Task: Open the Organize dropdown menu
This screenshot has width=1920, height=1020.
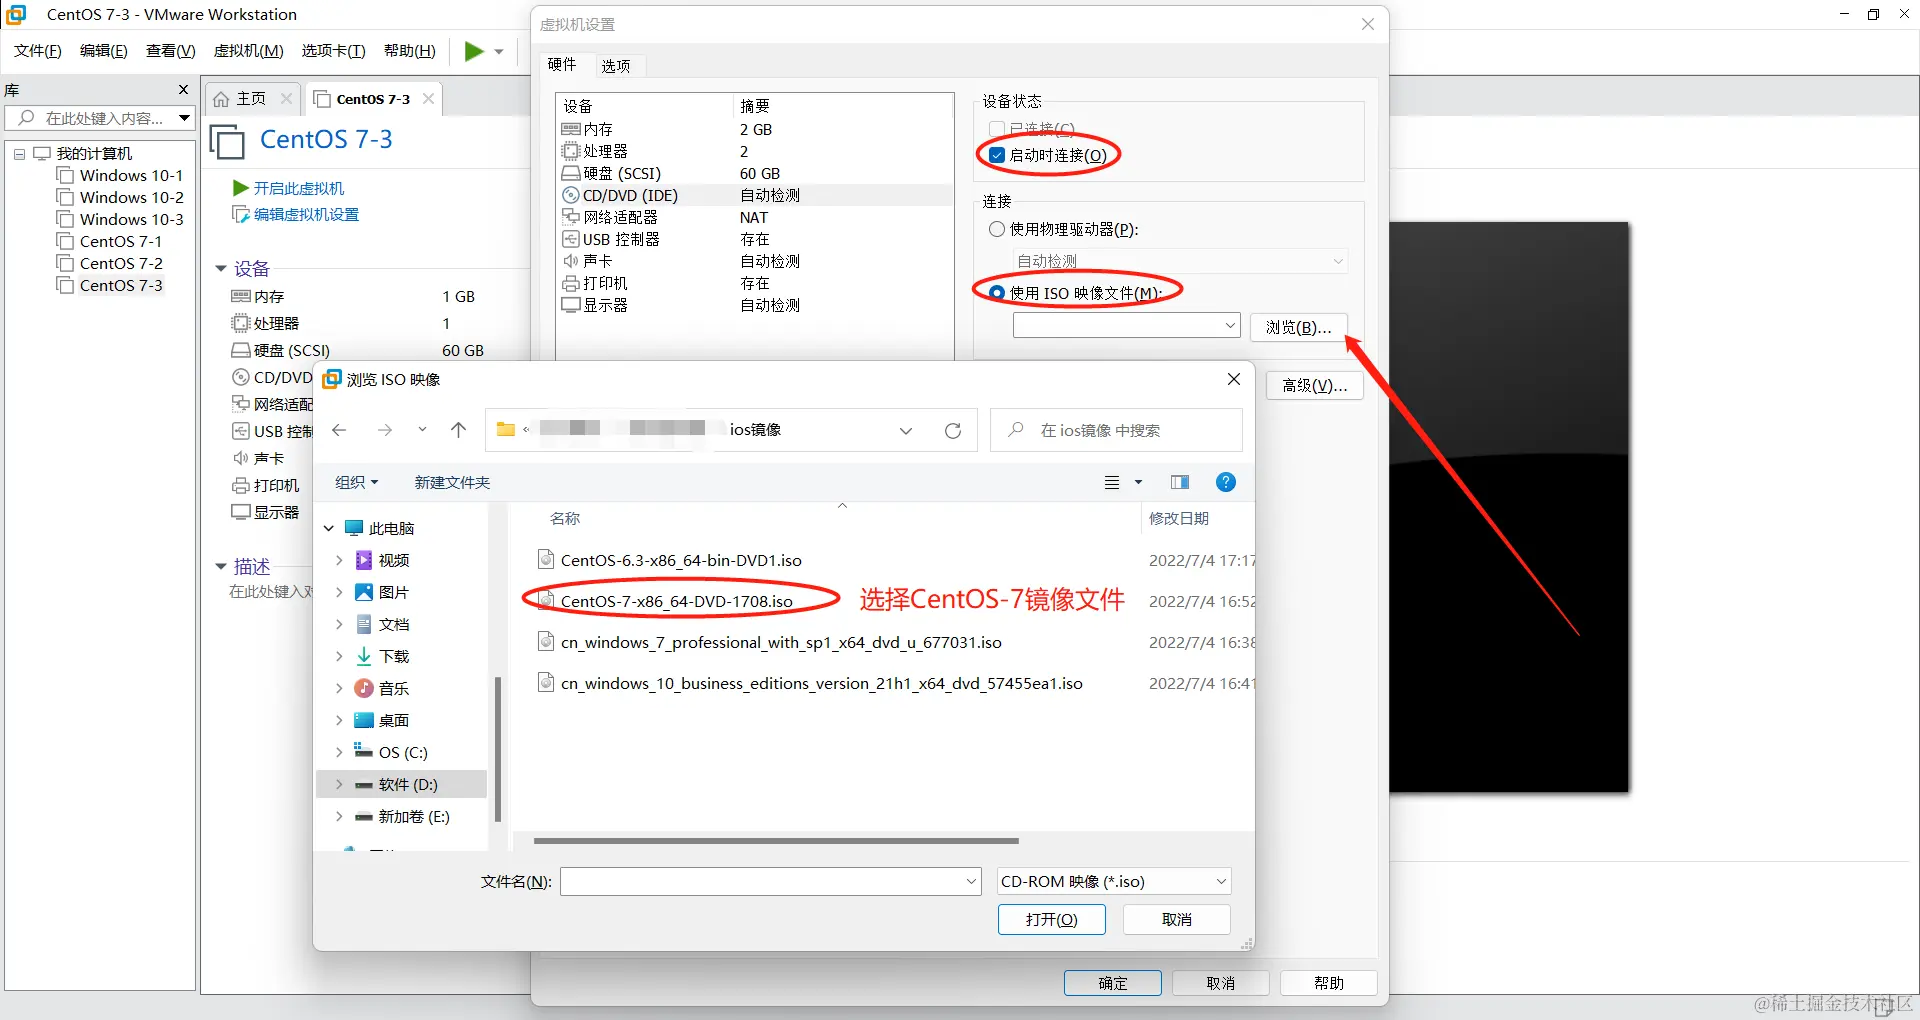Action: tap(356, 482)
